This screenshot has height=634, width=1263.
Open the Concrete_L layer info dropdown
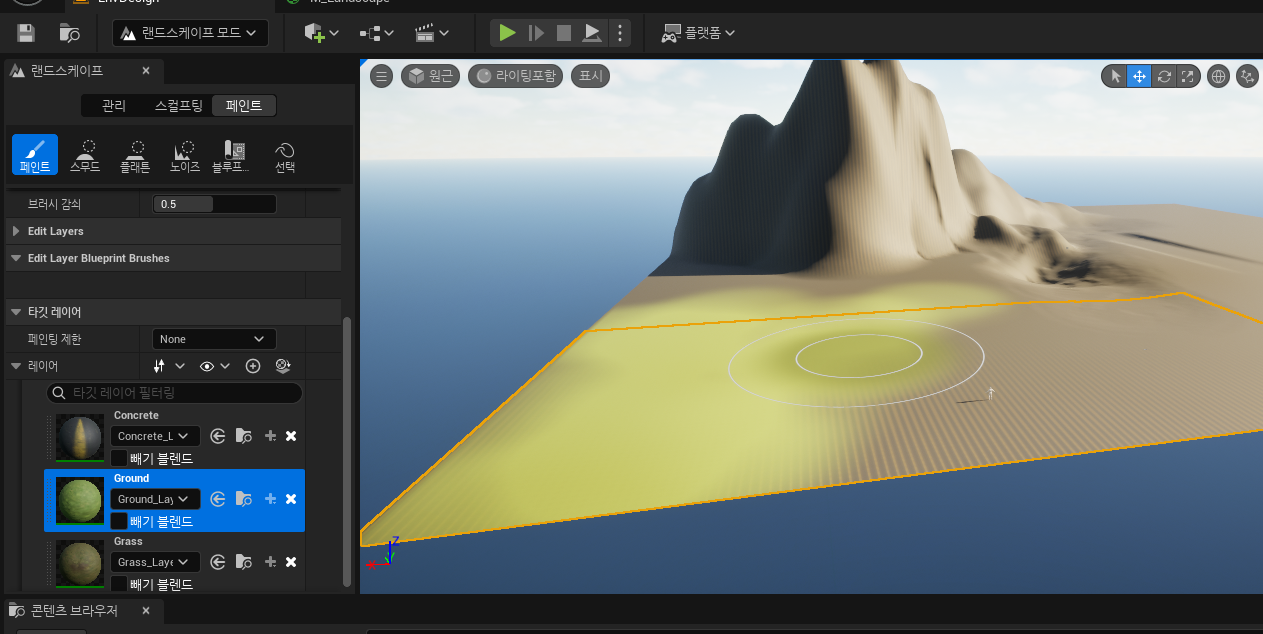point(155,436)
